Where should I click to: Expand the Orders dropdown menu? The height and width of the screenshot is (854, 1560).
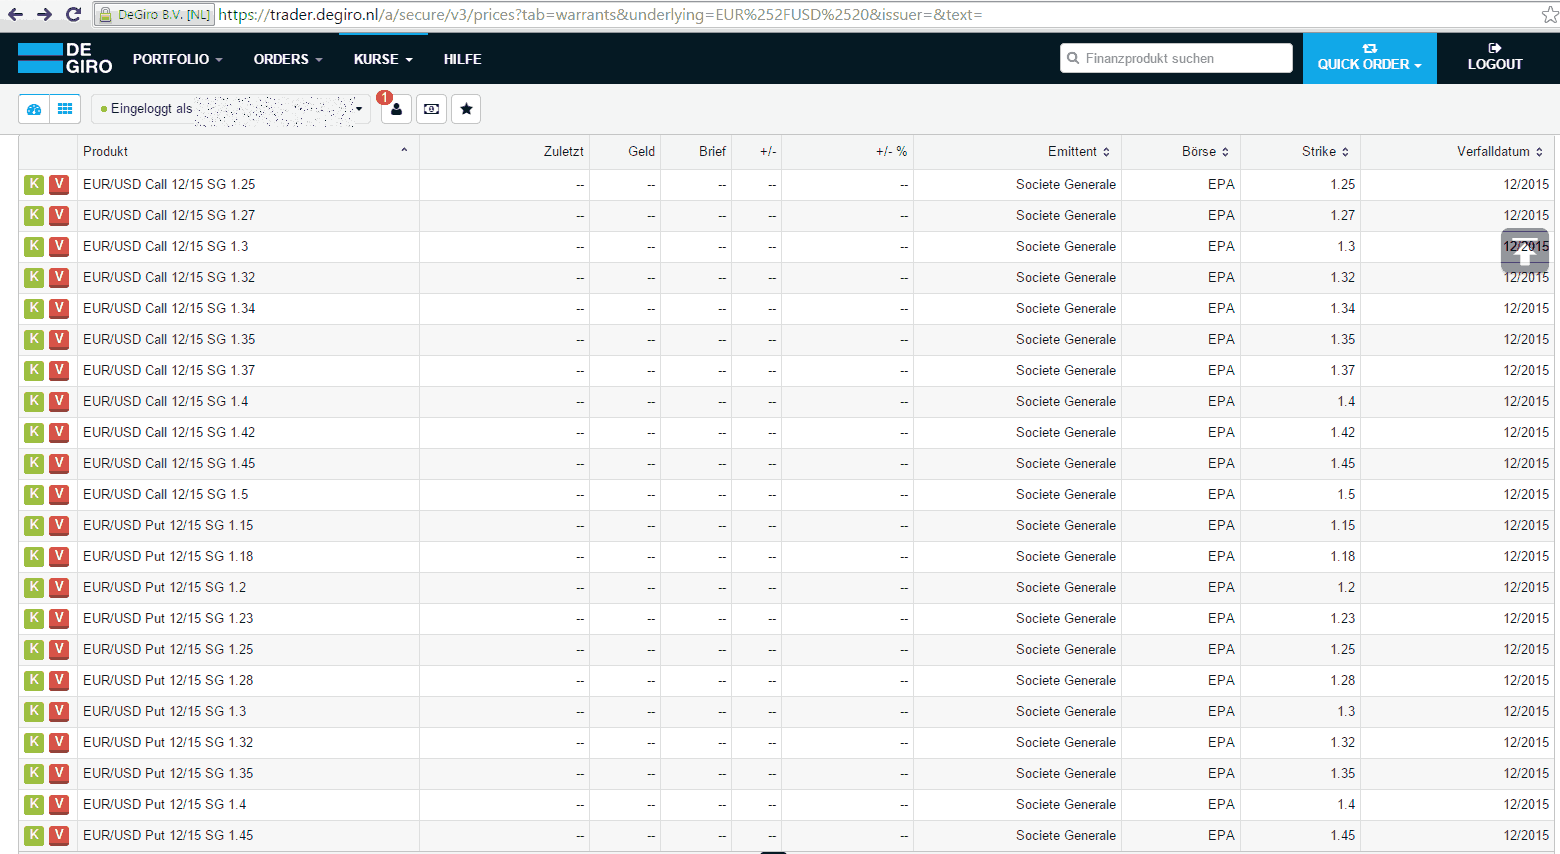click(x=287, y=59)
